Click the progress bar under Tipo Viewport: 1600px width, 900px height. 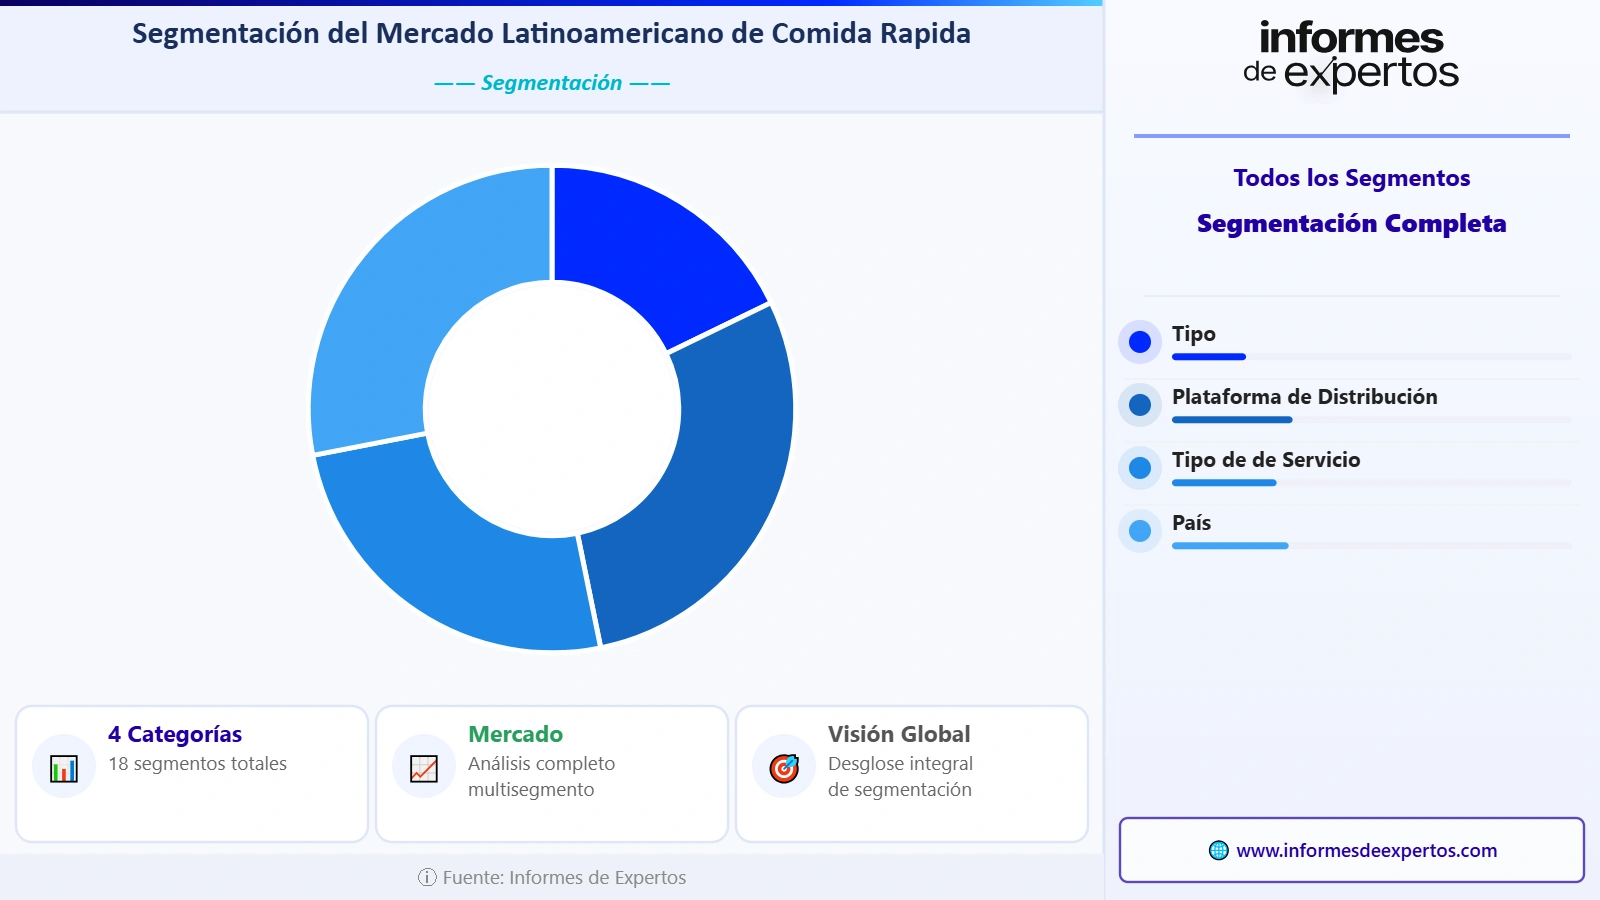(1371, 357)
